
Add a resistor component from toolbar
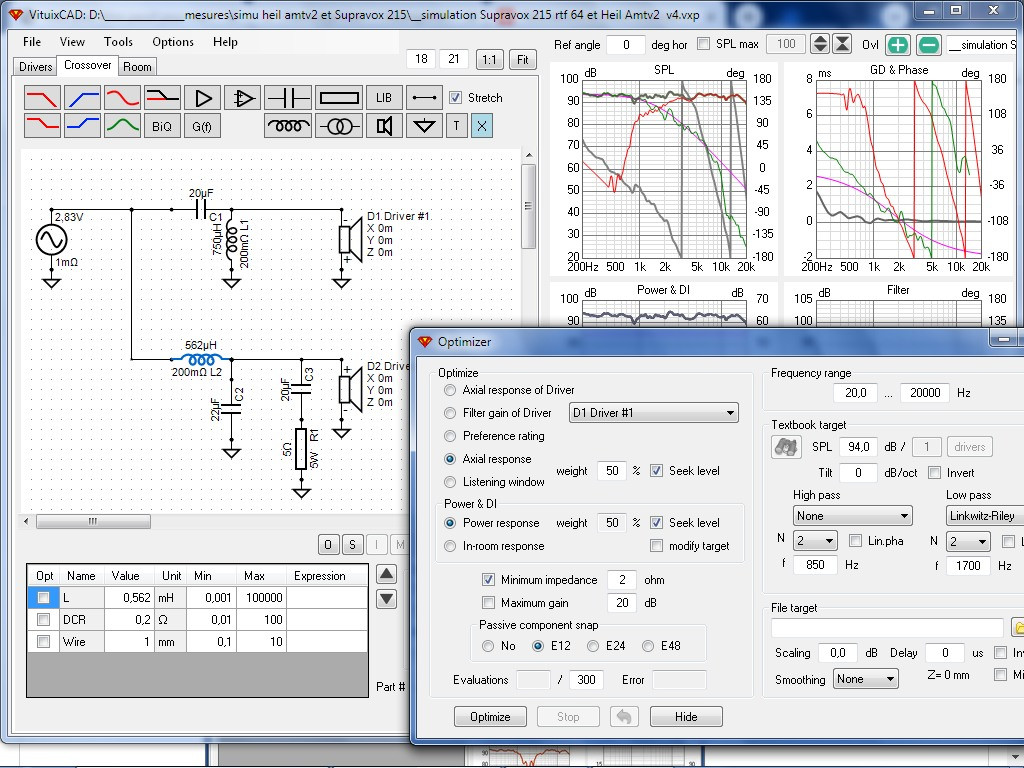(338, 98)
